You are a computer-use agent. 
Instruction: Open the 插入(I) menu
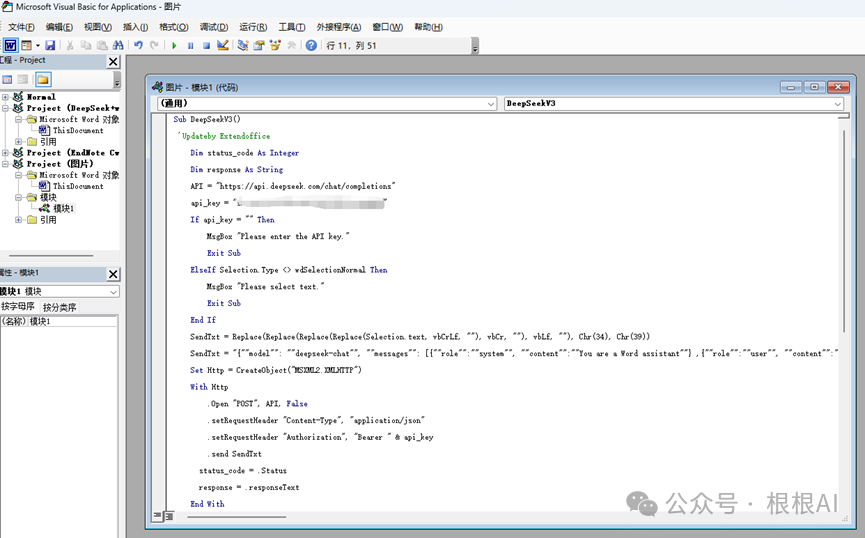[x=135, y=27]
